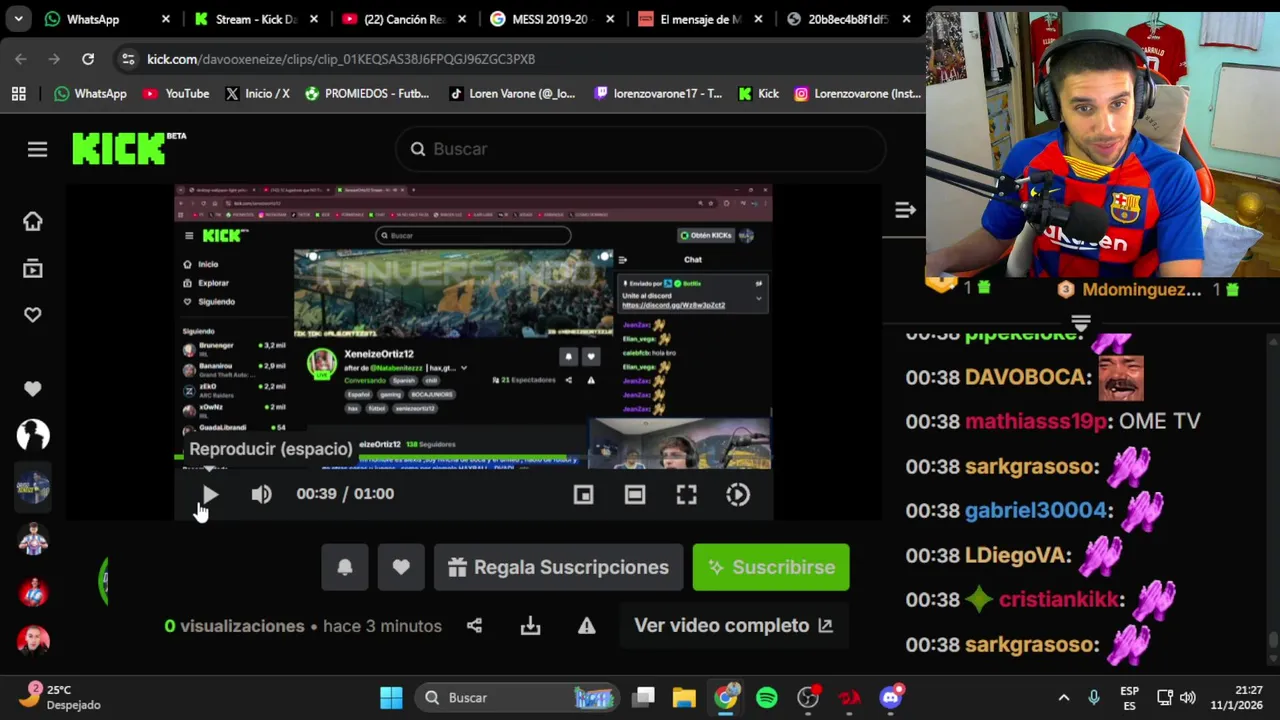Screen dimensions: 1280x720
Task: Open the Windows Start menu
Action: click(391, 698)
